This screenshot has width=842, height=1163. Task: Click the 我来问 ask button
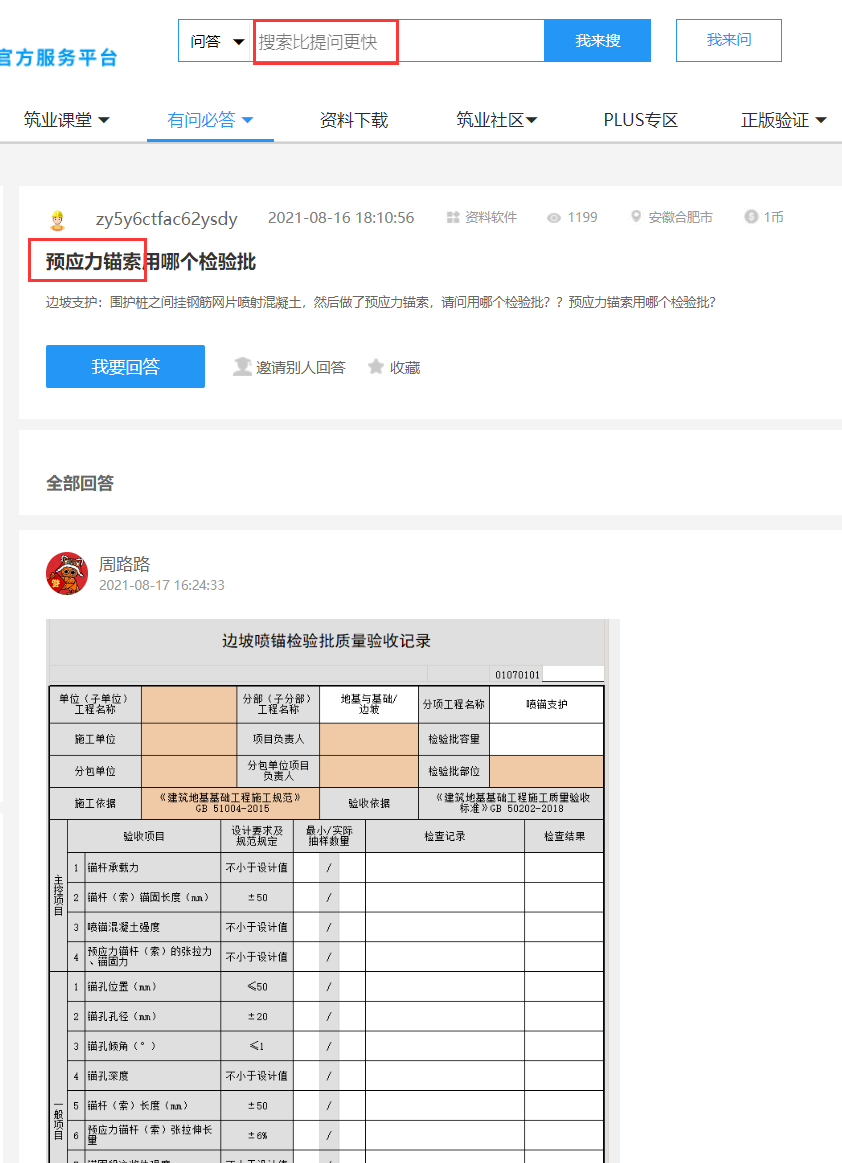(728, 40)
